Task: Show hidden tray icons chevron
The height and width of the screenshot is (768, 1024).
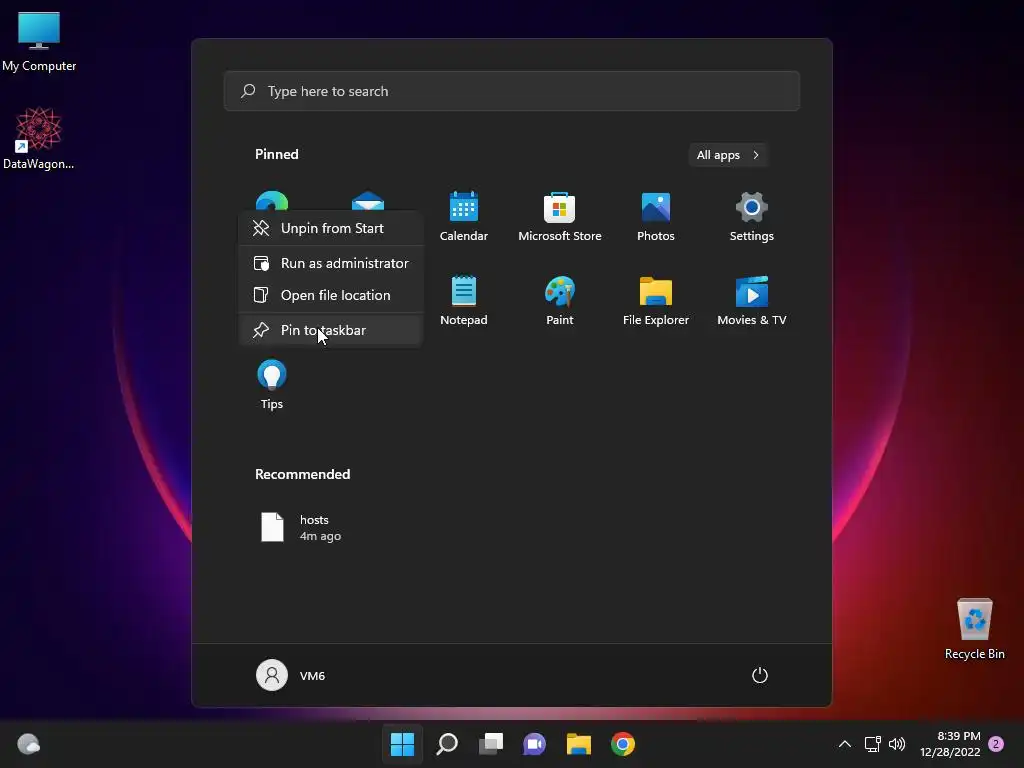Action: [844, 744]
